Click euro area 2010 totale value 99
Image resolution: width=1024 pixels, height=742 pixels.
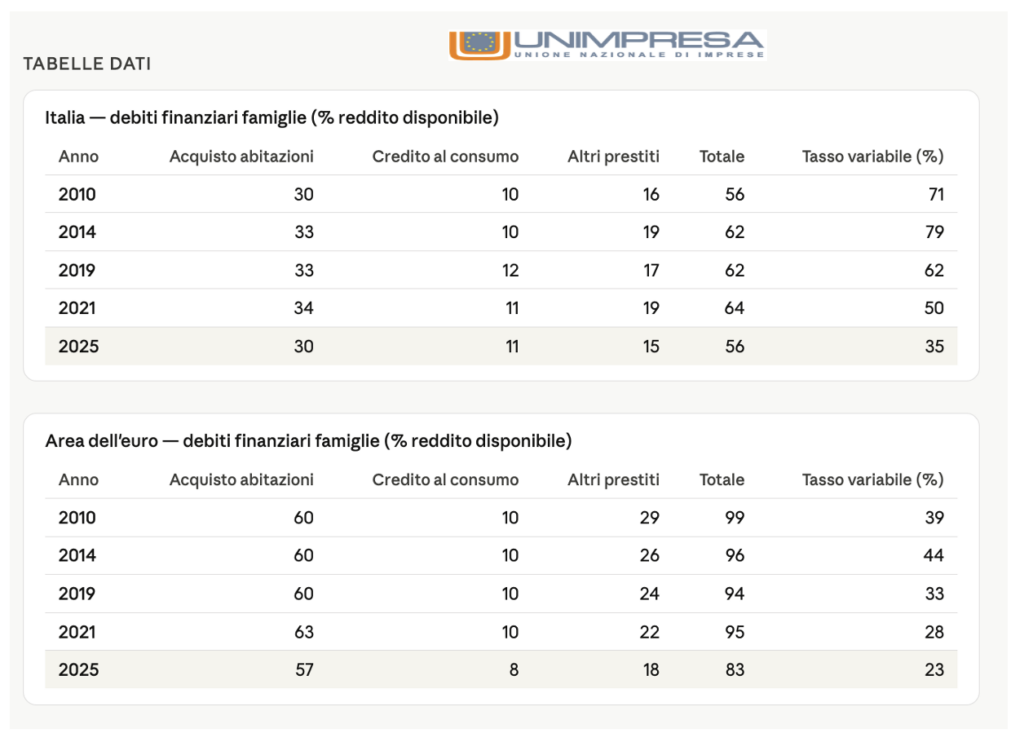734,518
